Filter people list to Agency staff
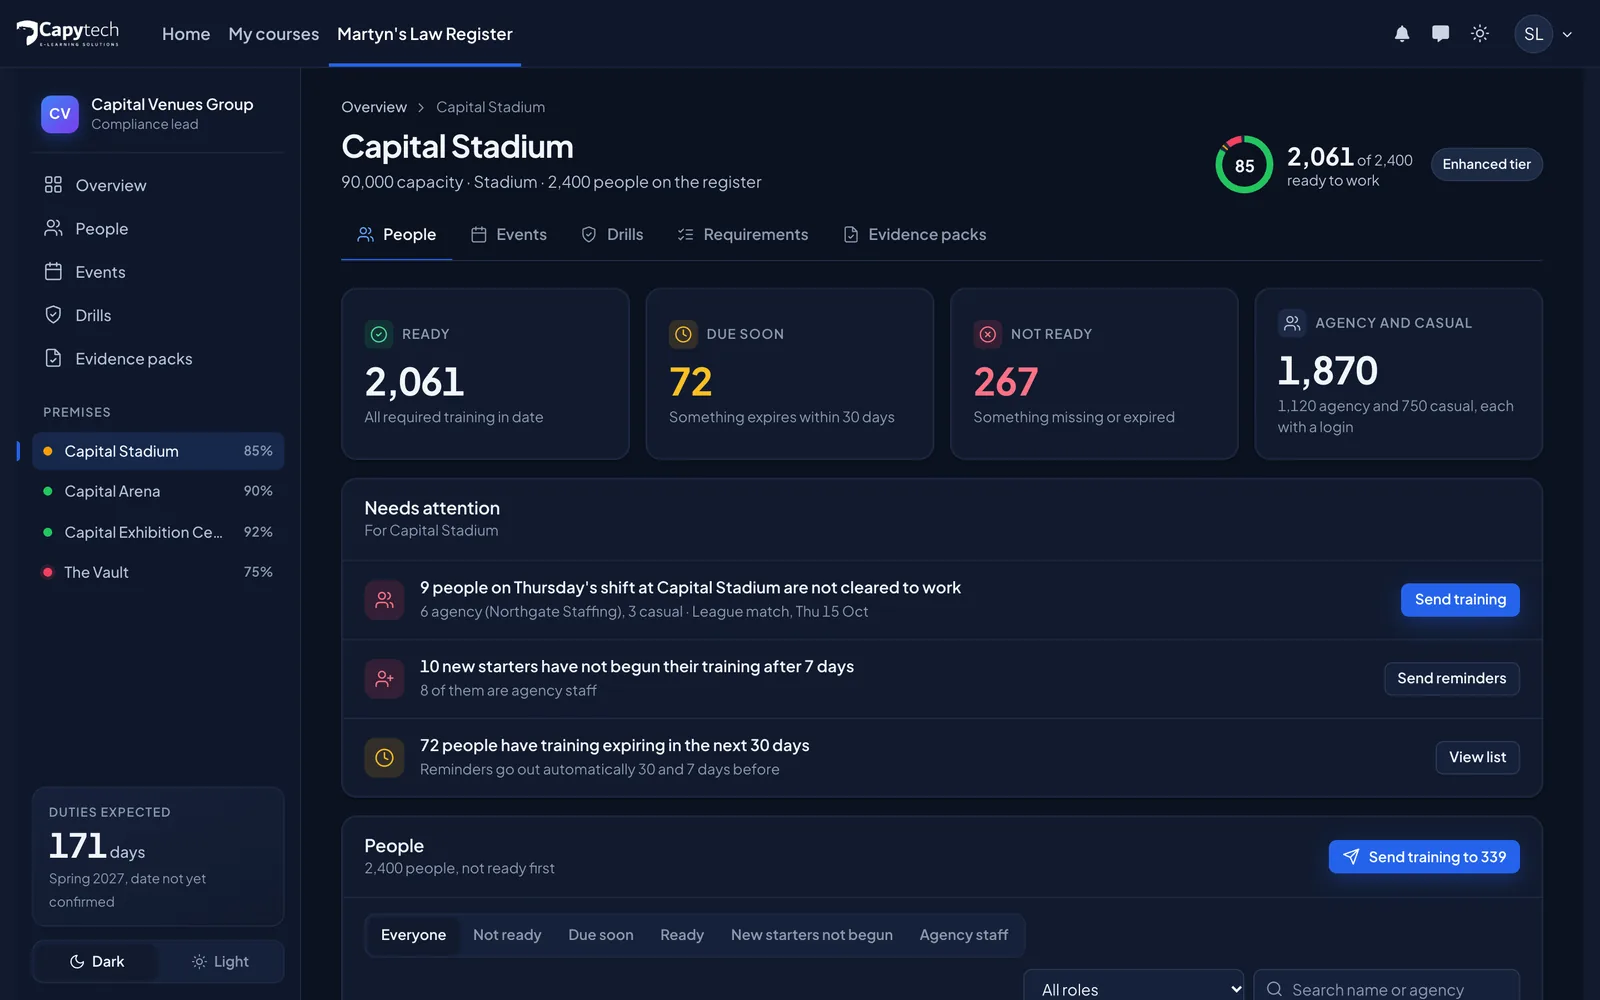The height and width of the screenshot is (1000, 1600). 964,935
